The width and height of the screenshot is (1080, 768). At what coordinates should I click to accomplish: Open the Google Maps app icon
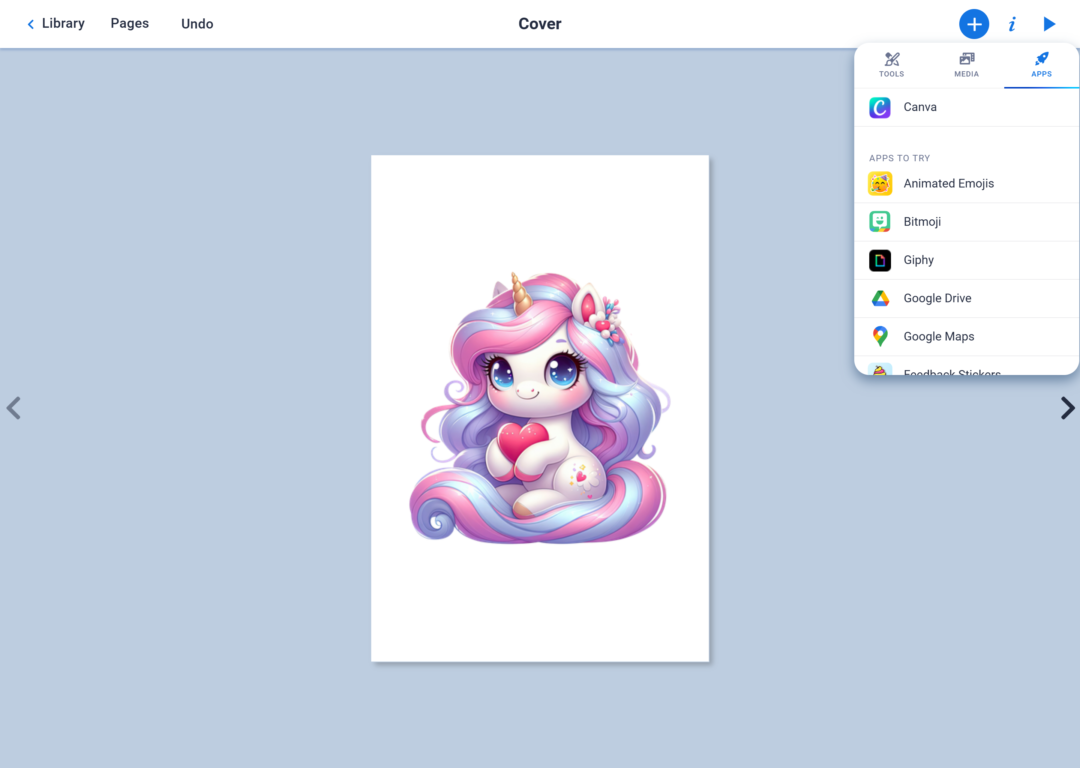click(x=880, y=336)
